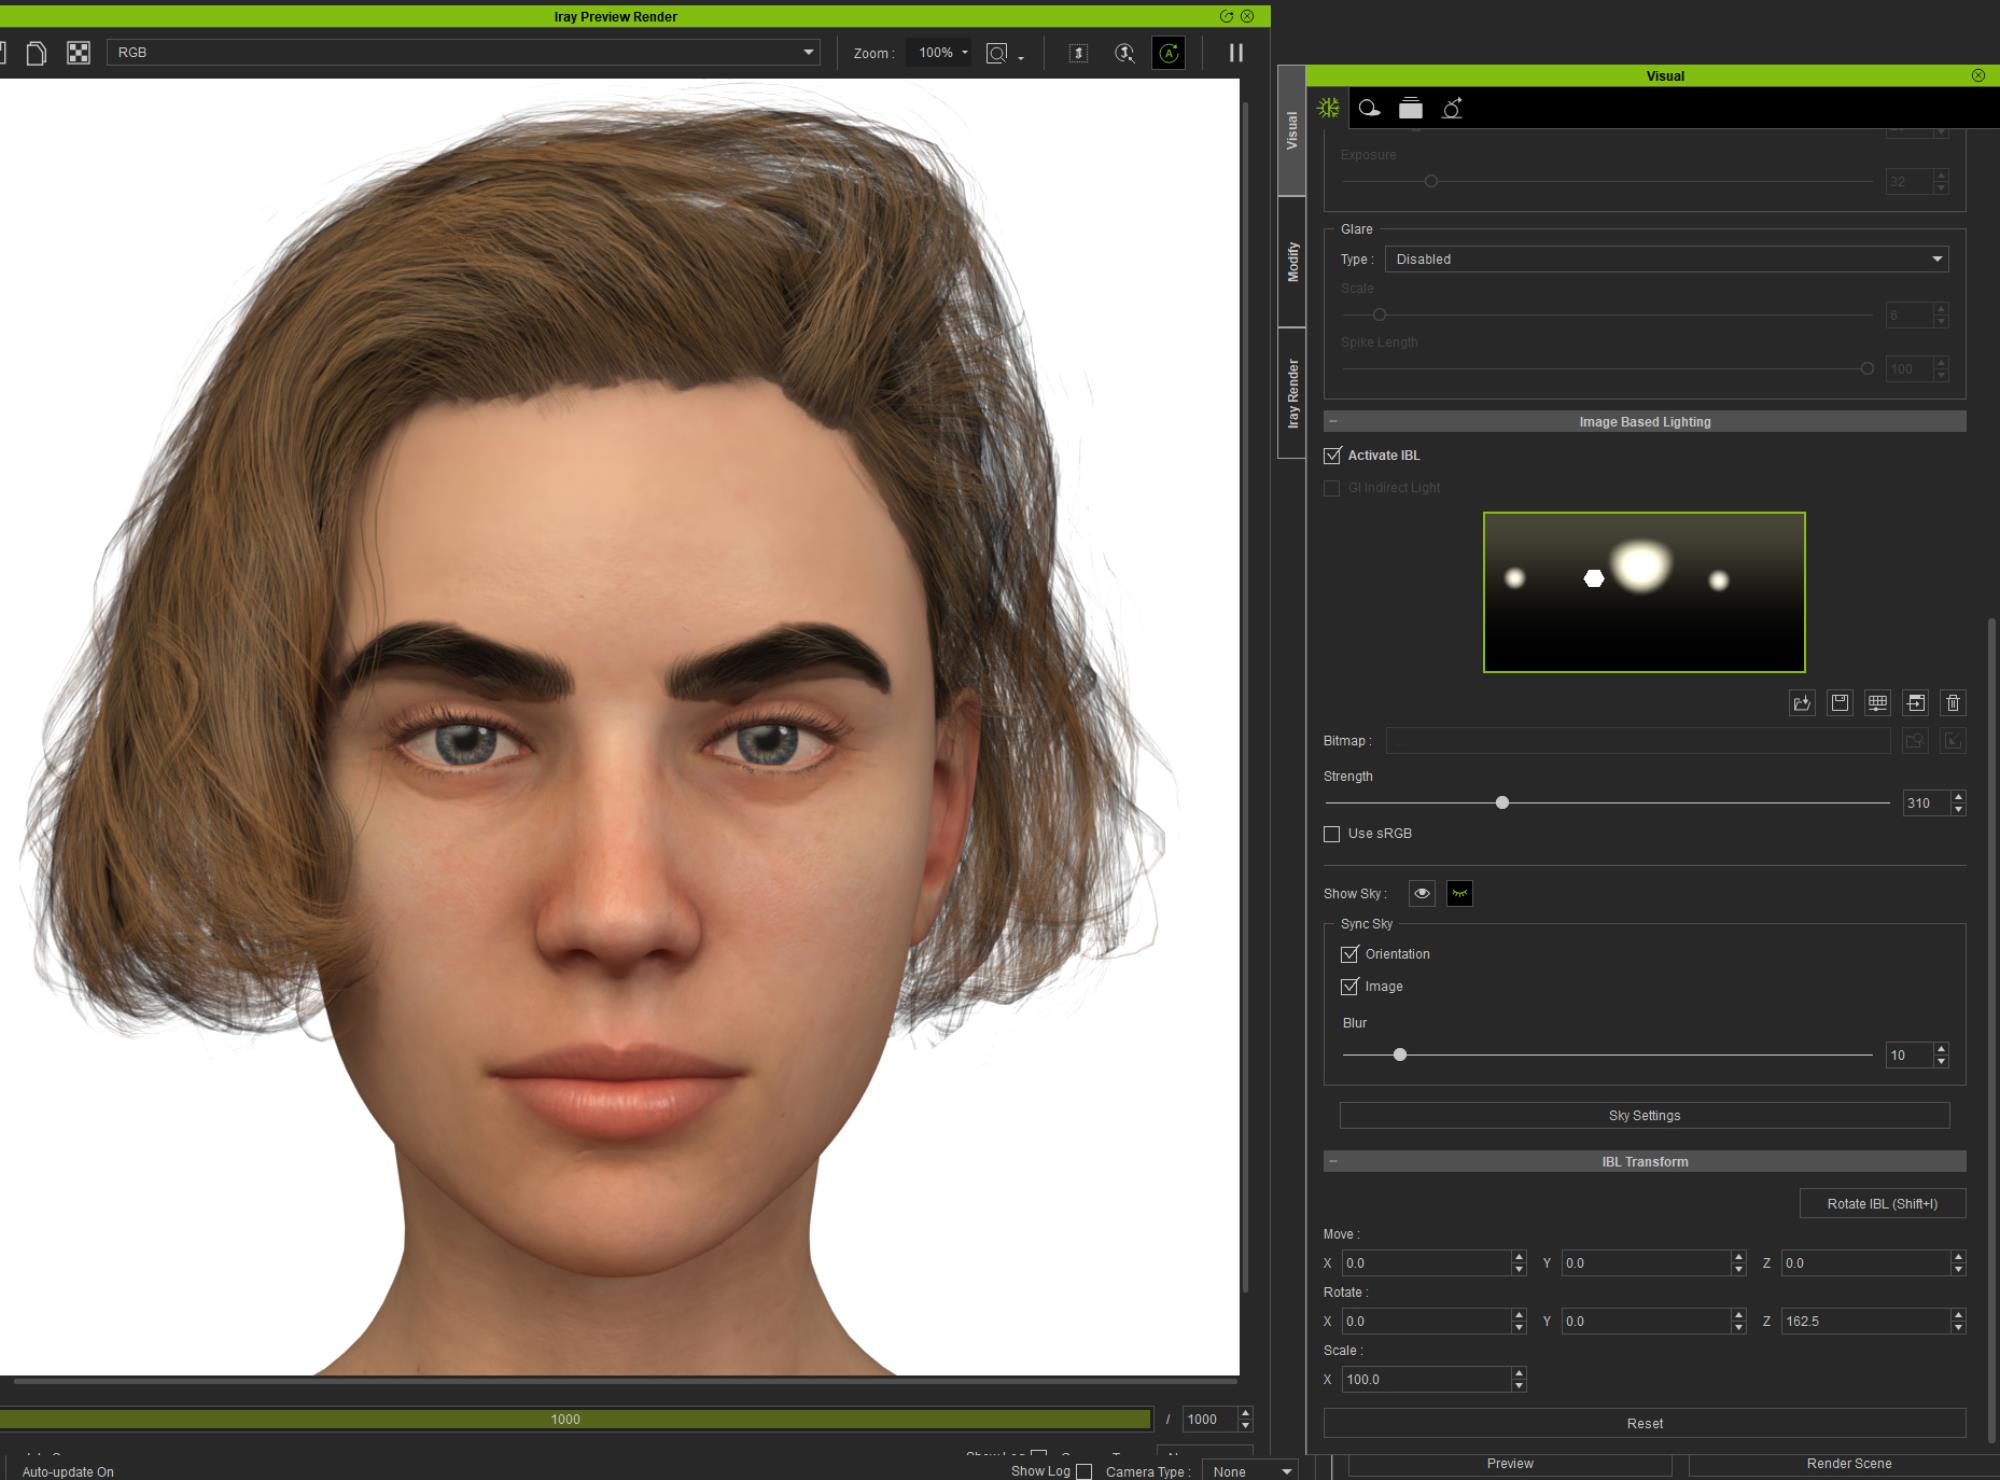Open the third Visual panel tab with the box icon
Screen dimensions: 2000x1480
(1411, 108)
